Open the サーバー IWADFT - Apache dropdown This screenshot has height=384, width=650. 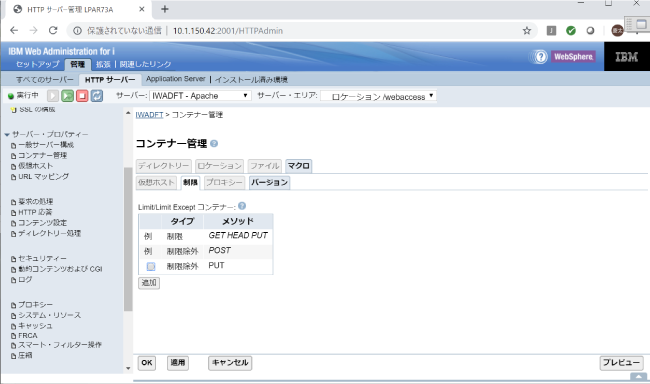[x=200, y=96]
